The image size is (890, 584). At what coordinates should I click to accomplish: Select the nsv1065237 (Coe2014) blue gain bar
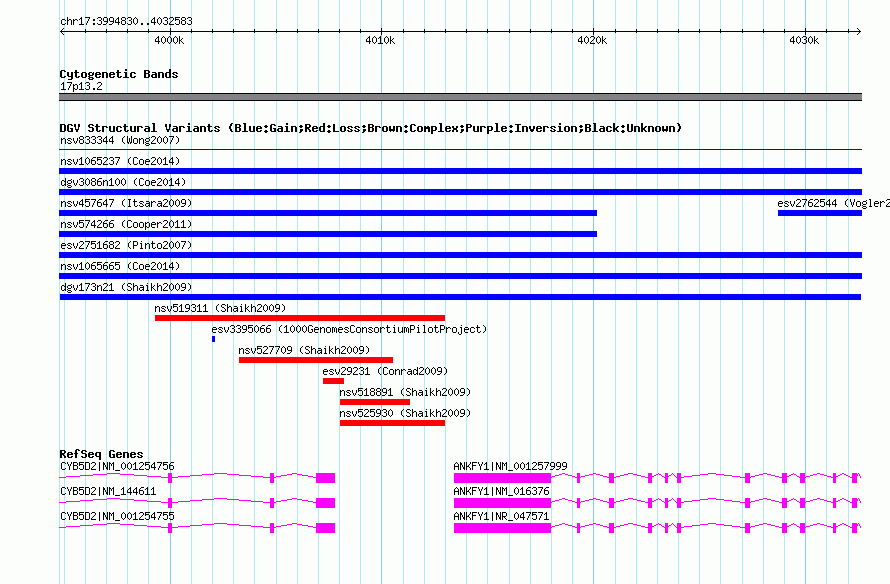point(460,171)
